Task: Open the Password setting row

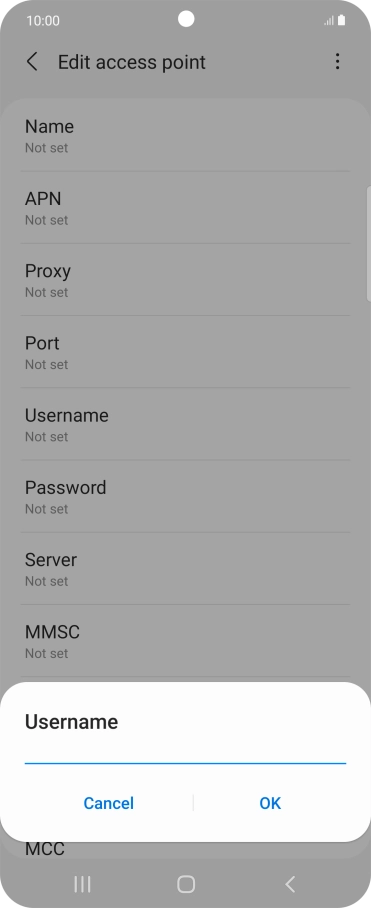Action: click(x=185, y=497)
